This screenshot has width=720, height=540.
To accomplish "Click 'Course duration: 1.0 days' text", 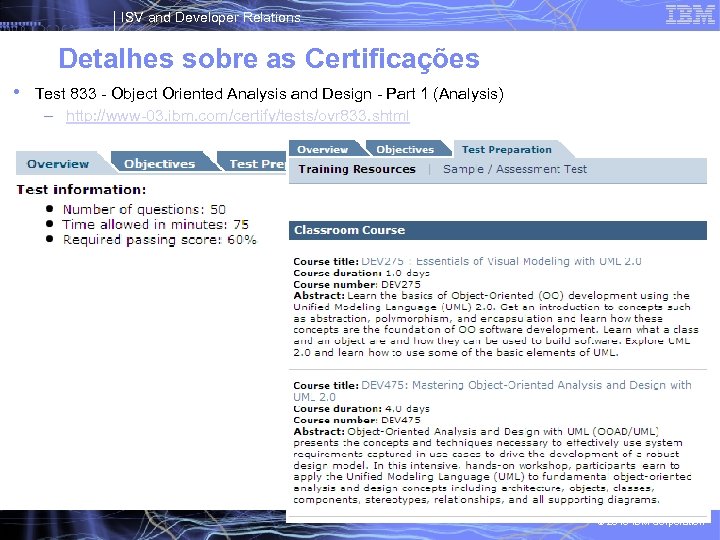I will pyautogui.click(x=361, y=273).
